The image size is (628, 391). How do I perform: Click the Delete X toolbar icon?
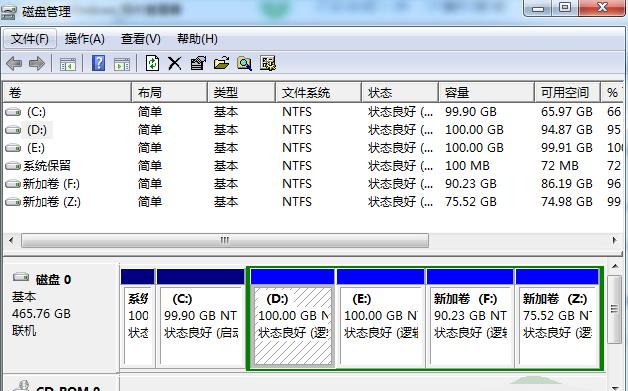click(x=175, y=63)
